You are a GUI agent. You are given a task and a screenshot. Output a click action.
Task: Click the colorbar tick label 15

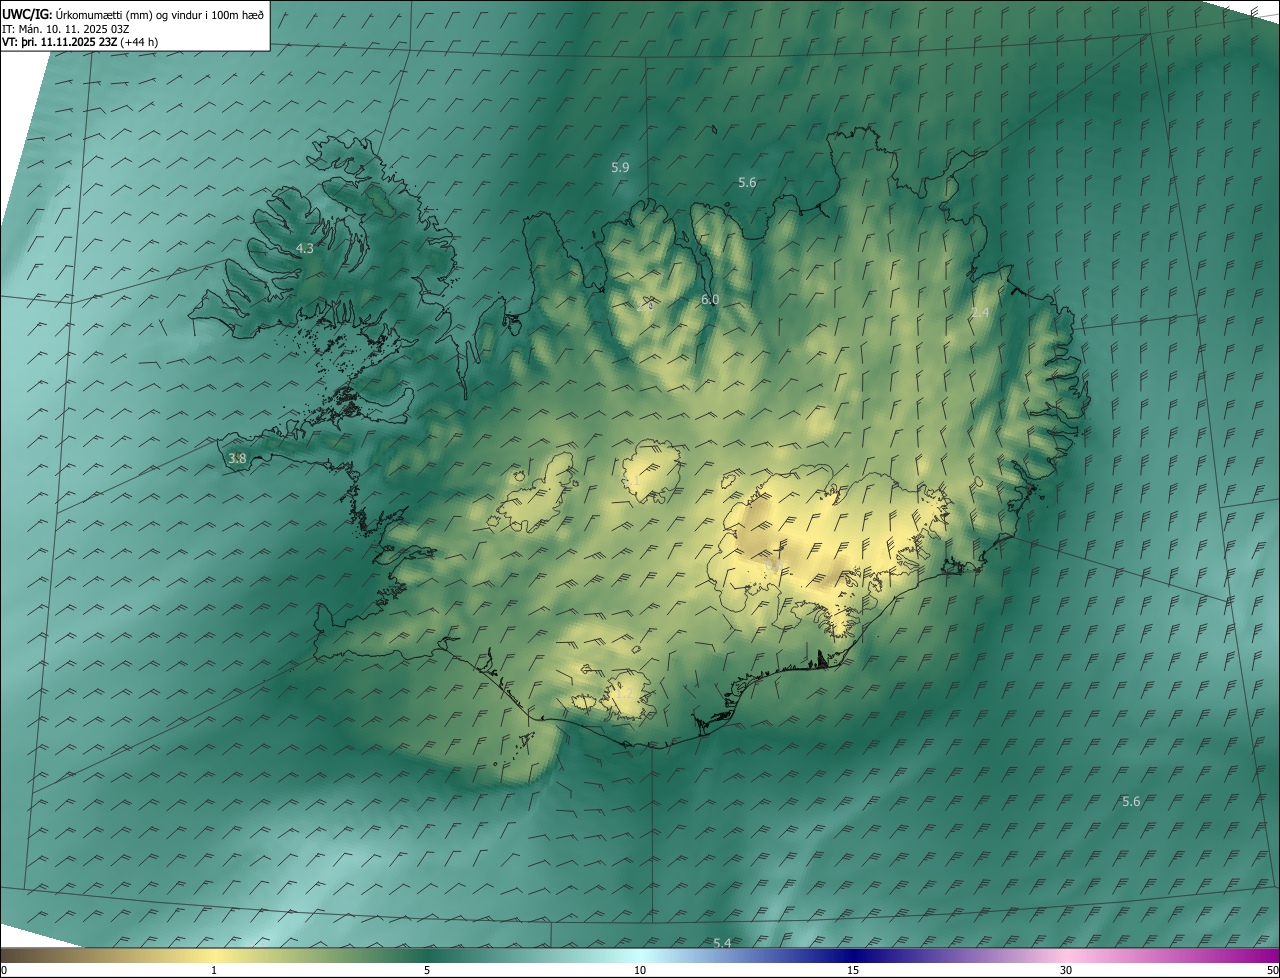(x=853, y=970)
